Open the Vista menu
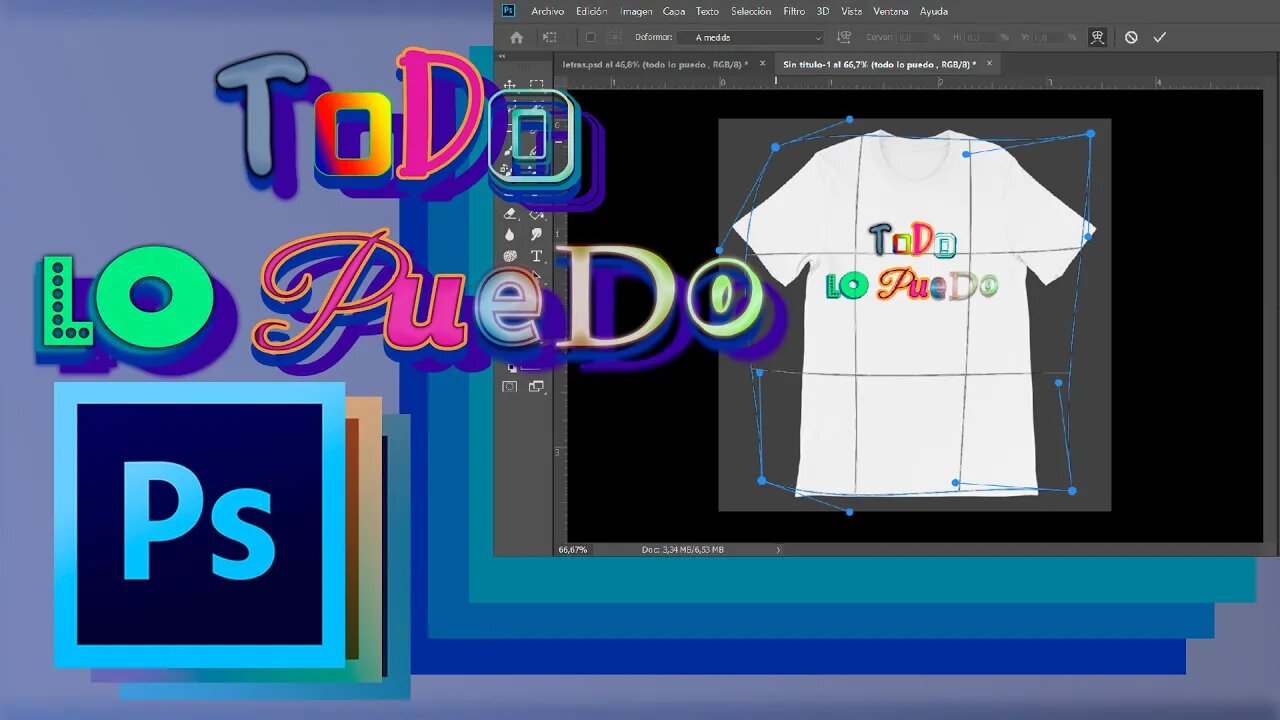This screenshot has height=720, width=1280. tap(851, 11)
